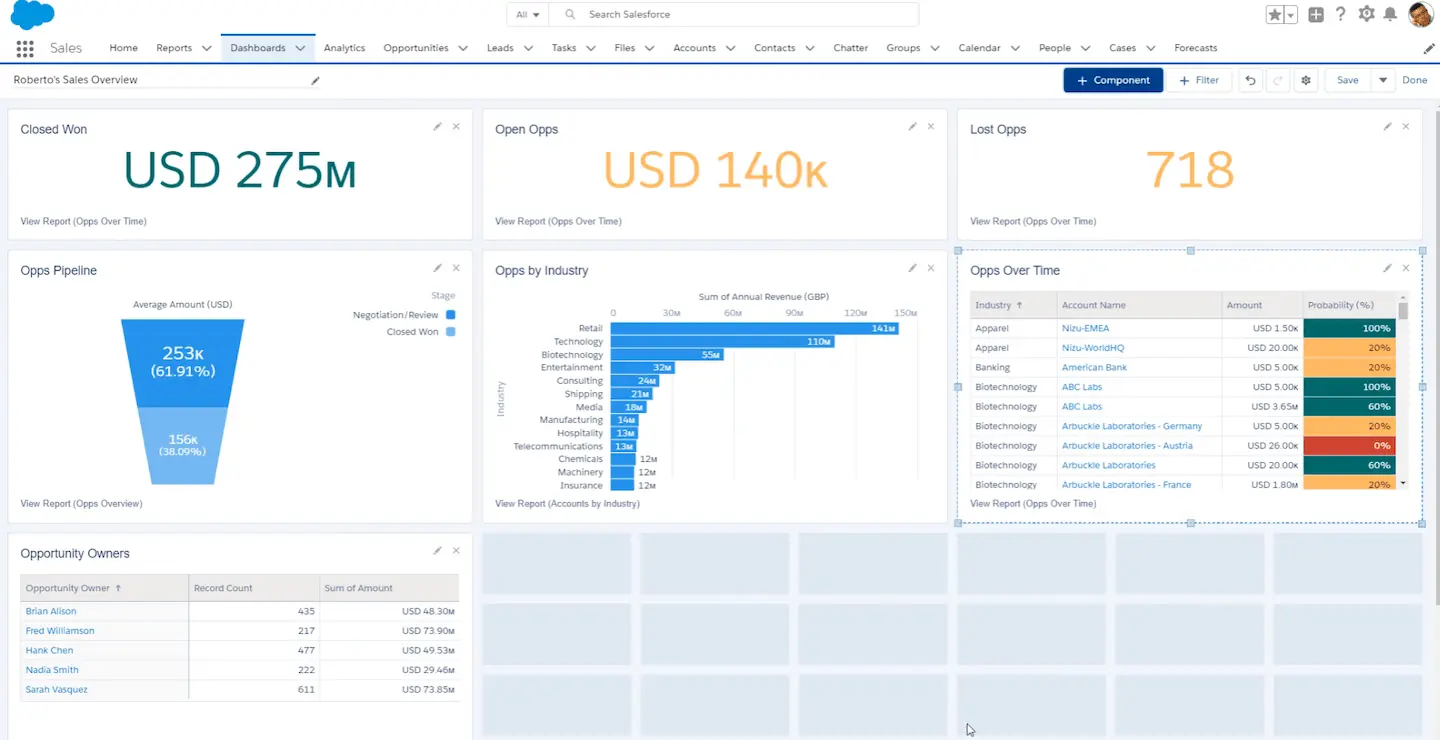The height and width of the screenshot is (740, 1440).
Task: Remove the Opps Pipeline component
Action: (456, 268)
